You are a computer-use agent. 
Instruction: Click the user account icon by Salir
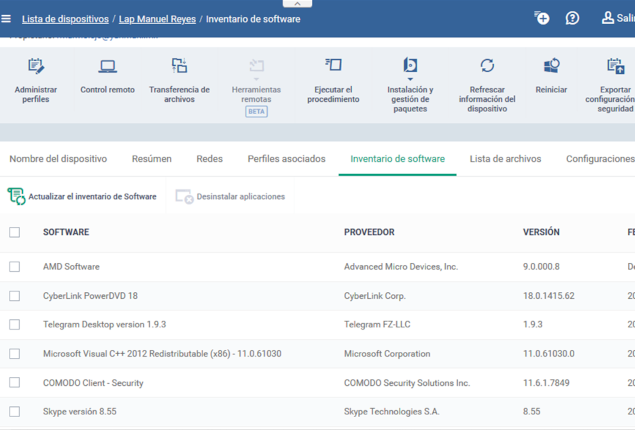click(607, 18)
